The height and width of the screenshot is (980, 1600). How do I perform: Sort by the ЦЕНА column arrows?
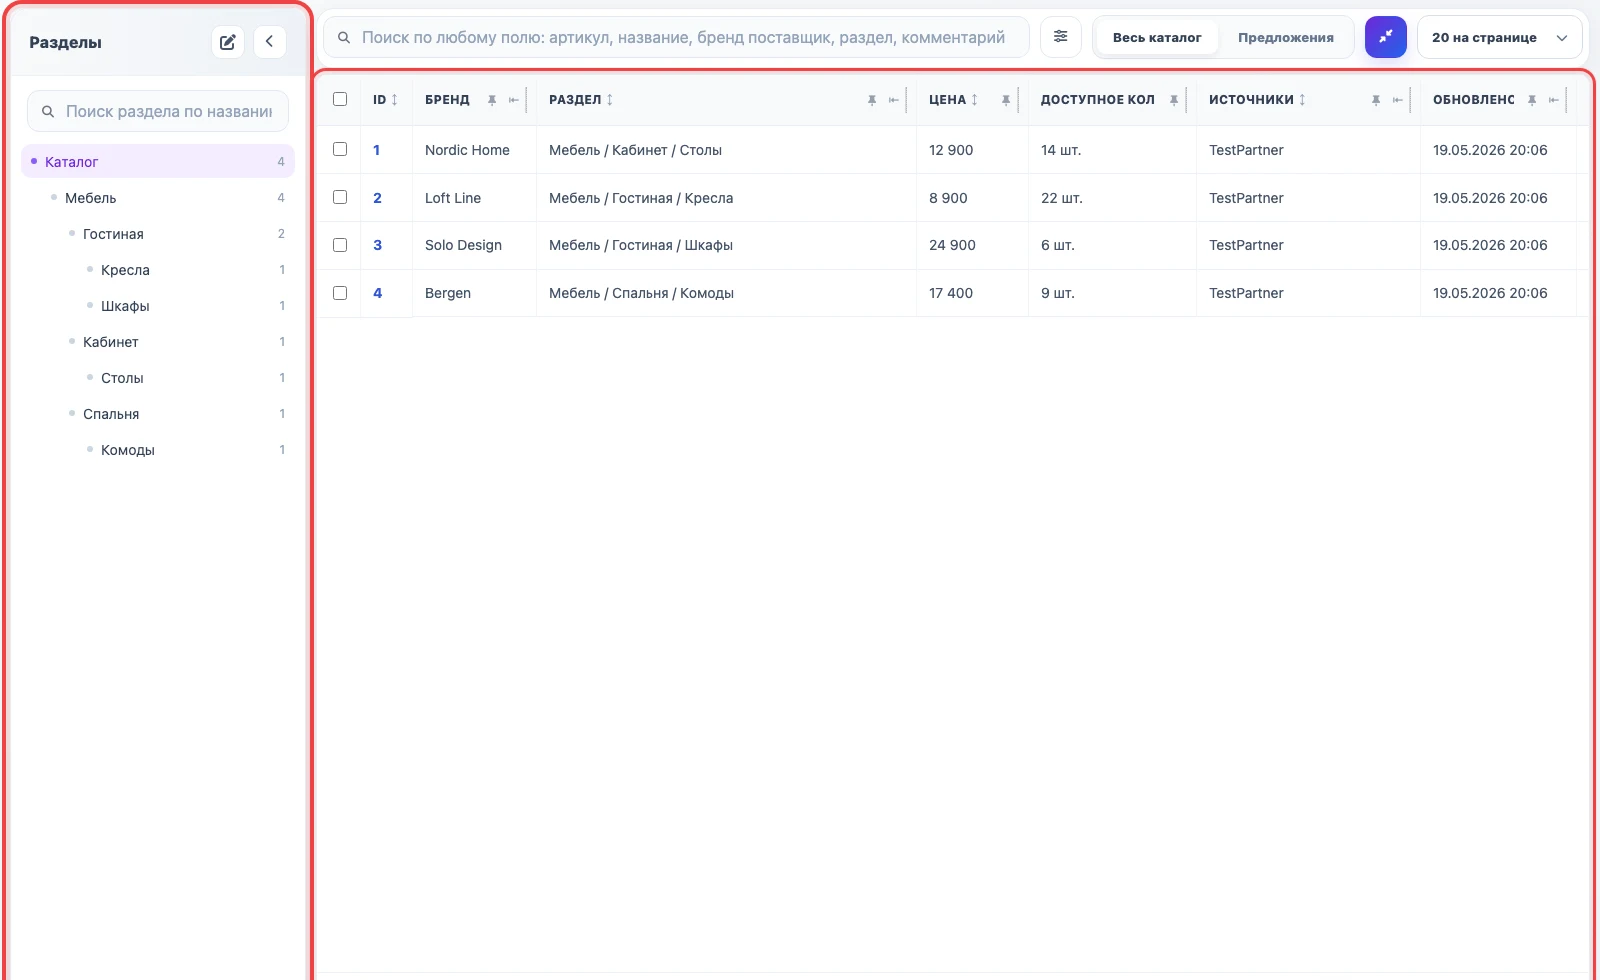pyautogui.click(x=974, y=100)
